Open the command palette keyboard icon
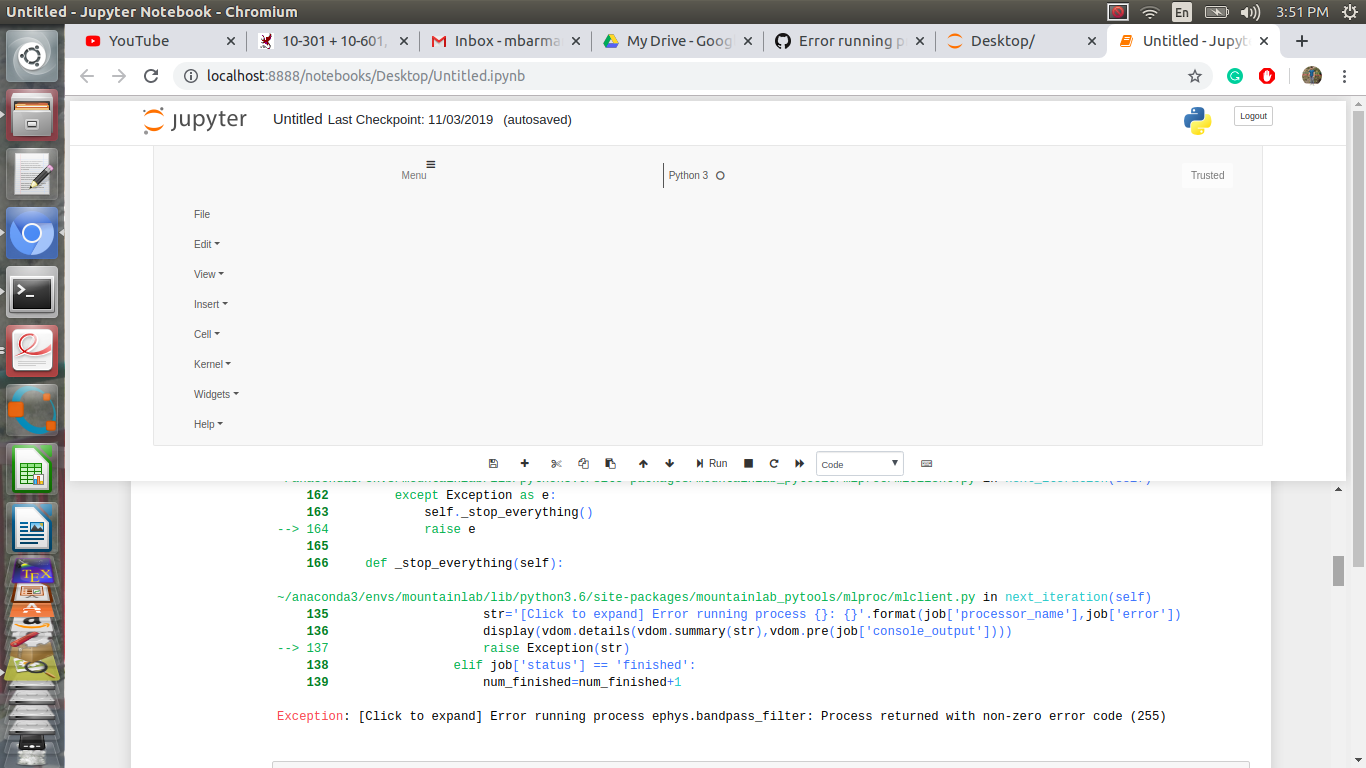The image size is (1366, 768). tap(926, 463)
